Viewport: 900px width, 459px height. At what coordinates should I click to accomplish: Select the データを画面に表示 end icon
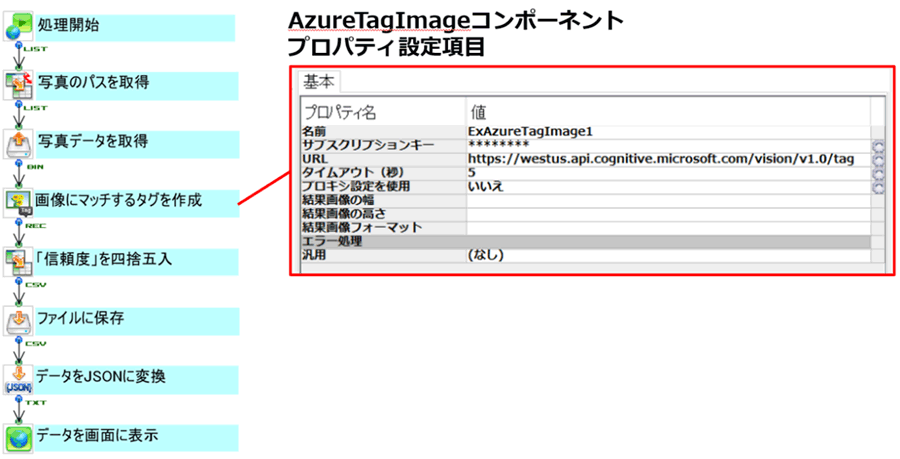(x=18, y=438)
